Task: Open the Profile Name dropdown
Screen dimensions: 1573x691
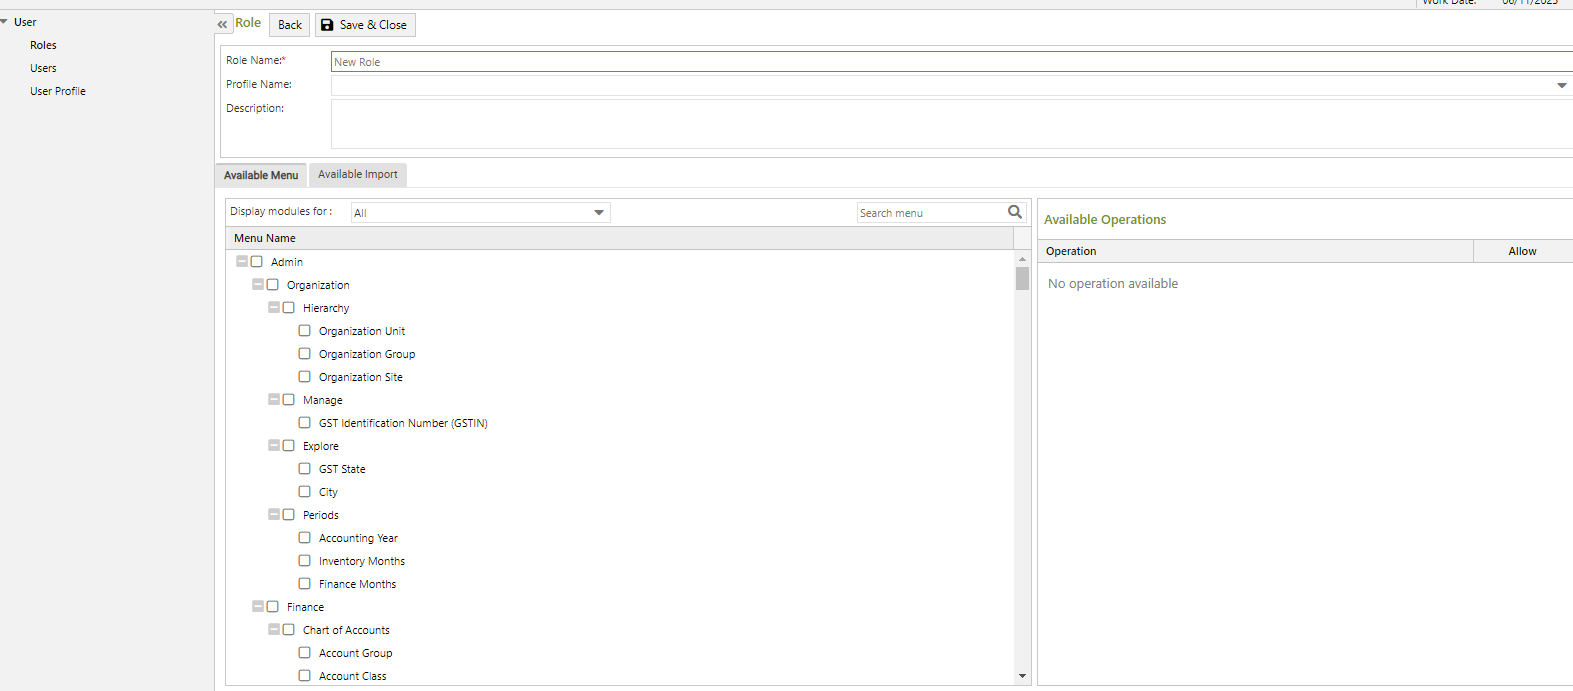Action: tap(1561, 86)
